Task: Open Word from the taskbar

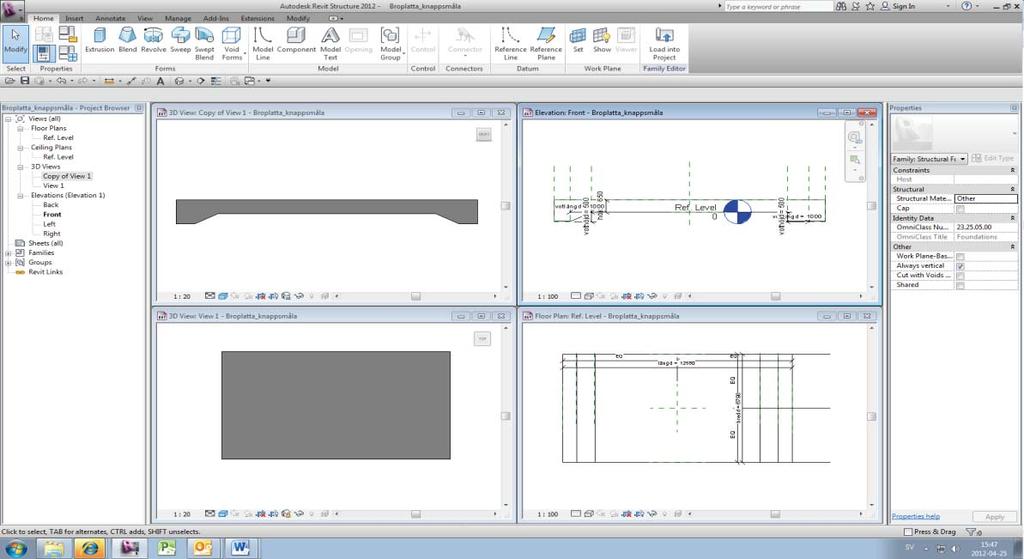Action: point(240,549)
